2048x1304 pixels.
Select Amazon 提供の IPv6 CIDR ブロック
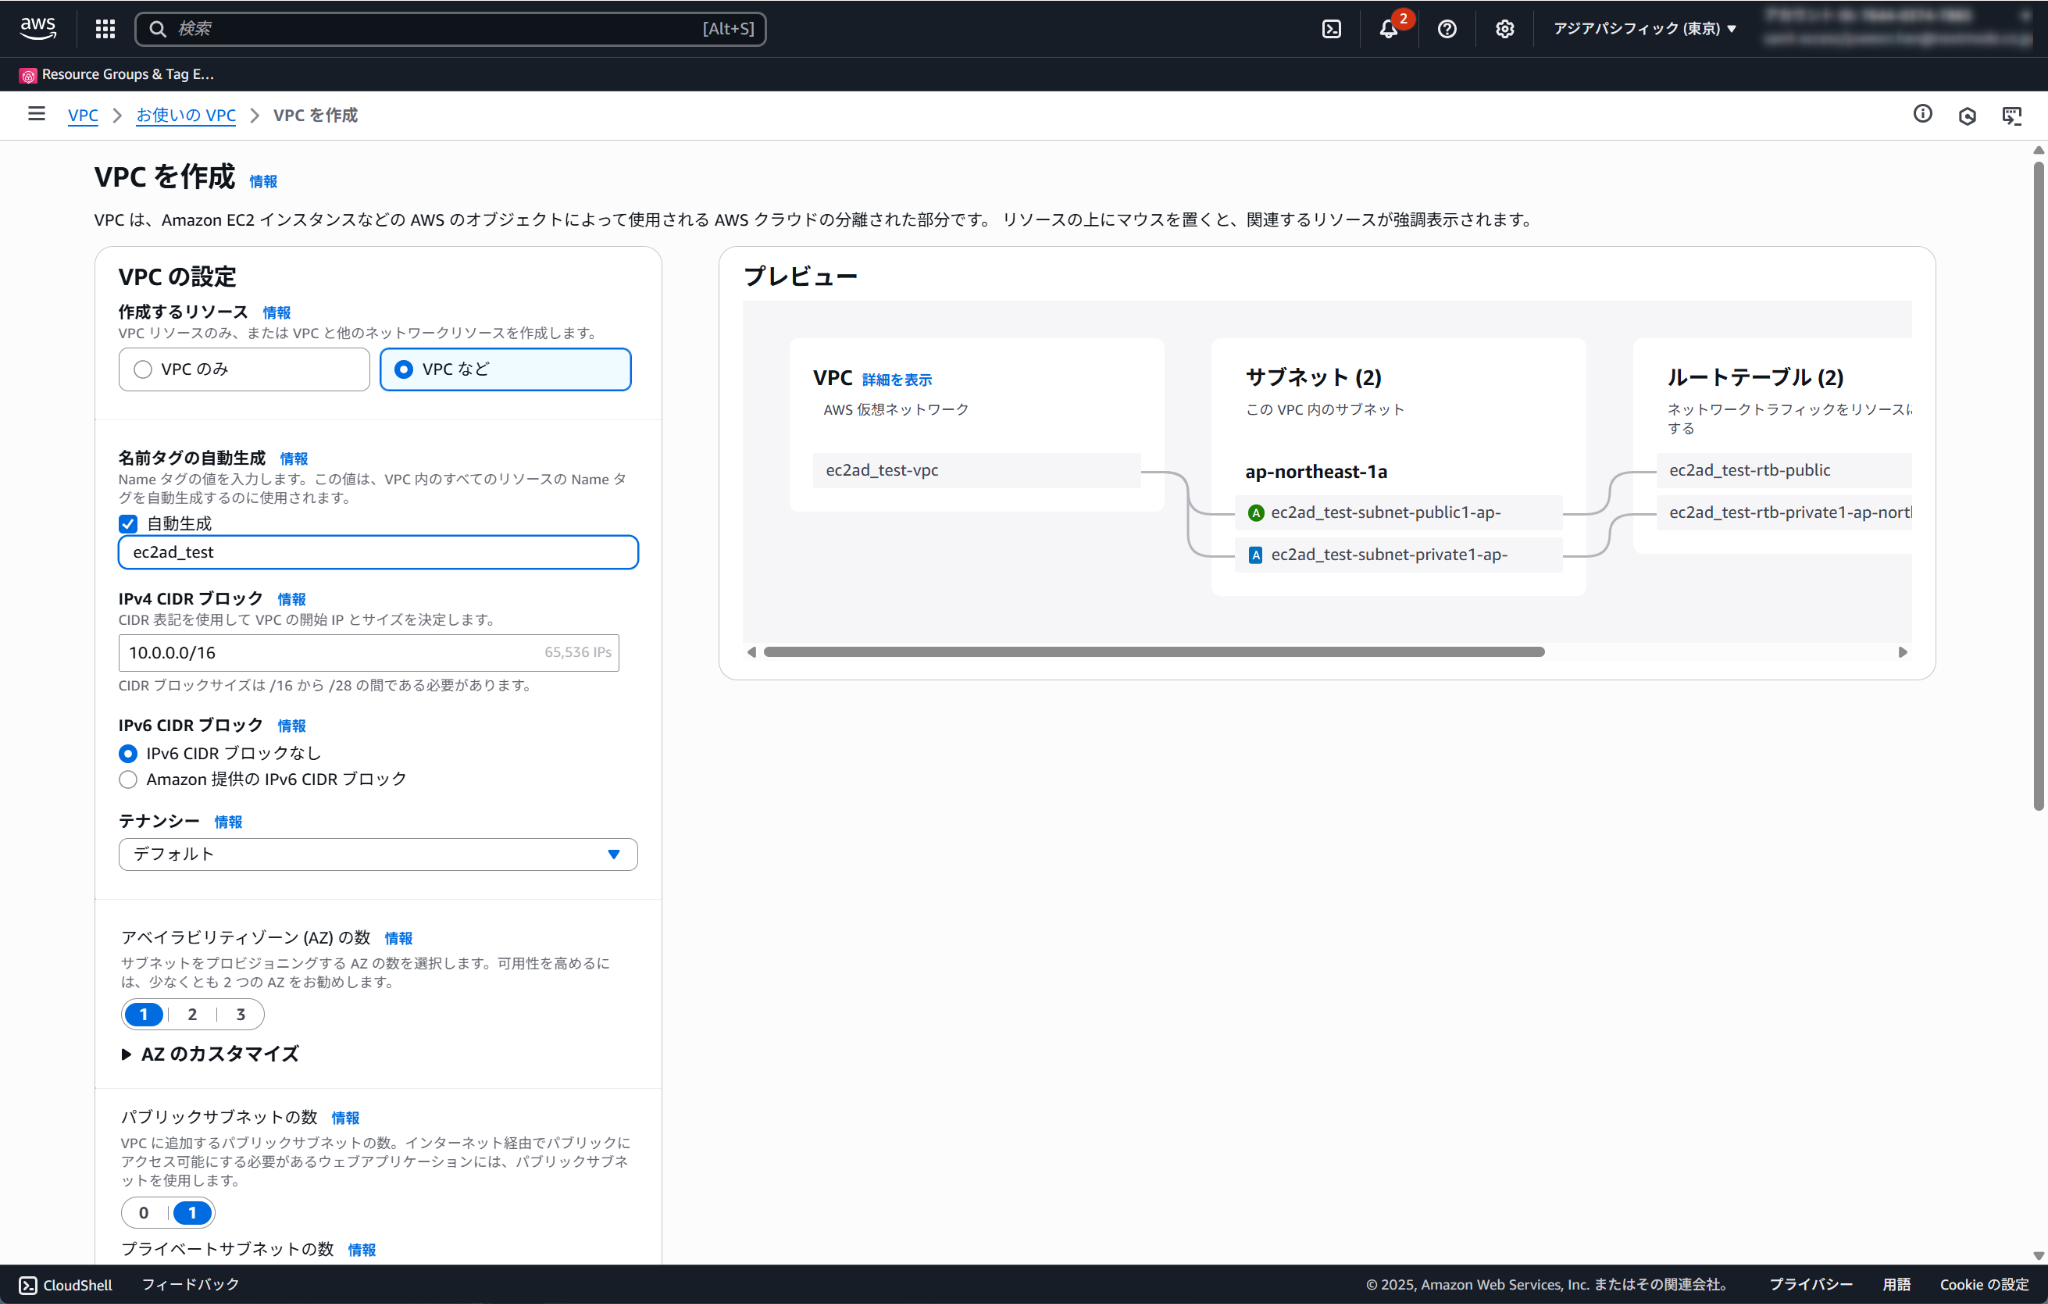tap(128, 780)
